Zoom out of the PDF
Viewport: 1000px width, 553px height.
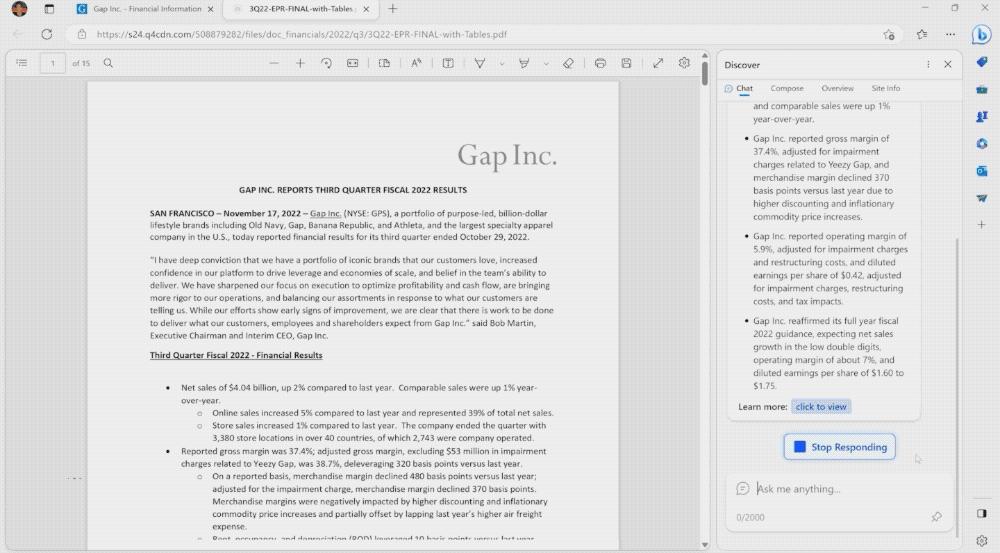pyautogui.click(x=274, y=63)
